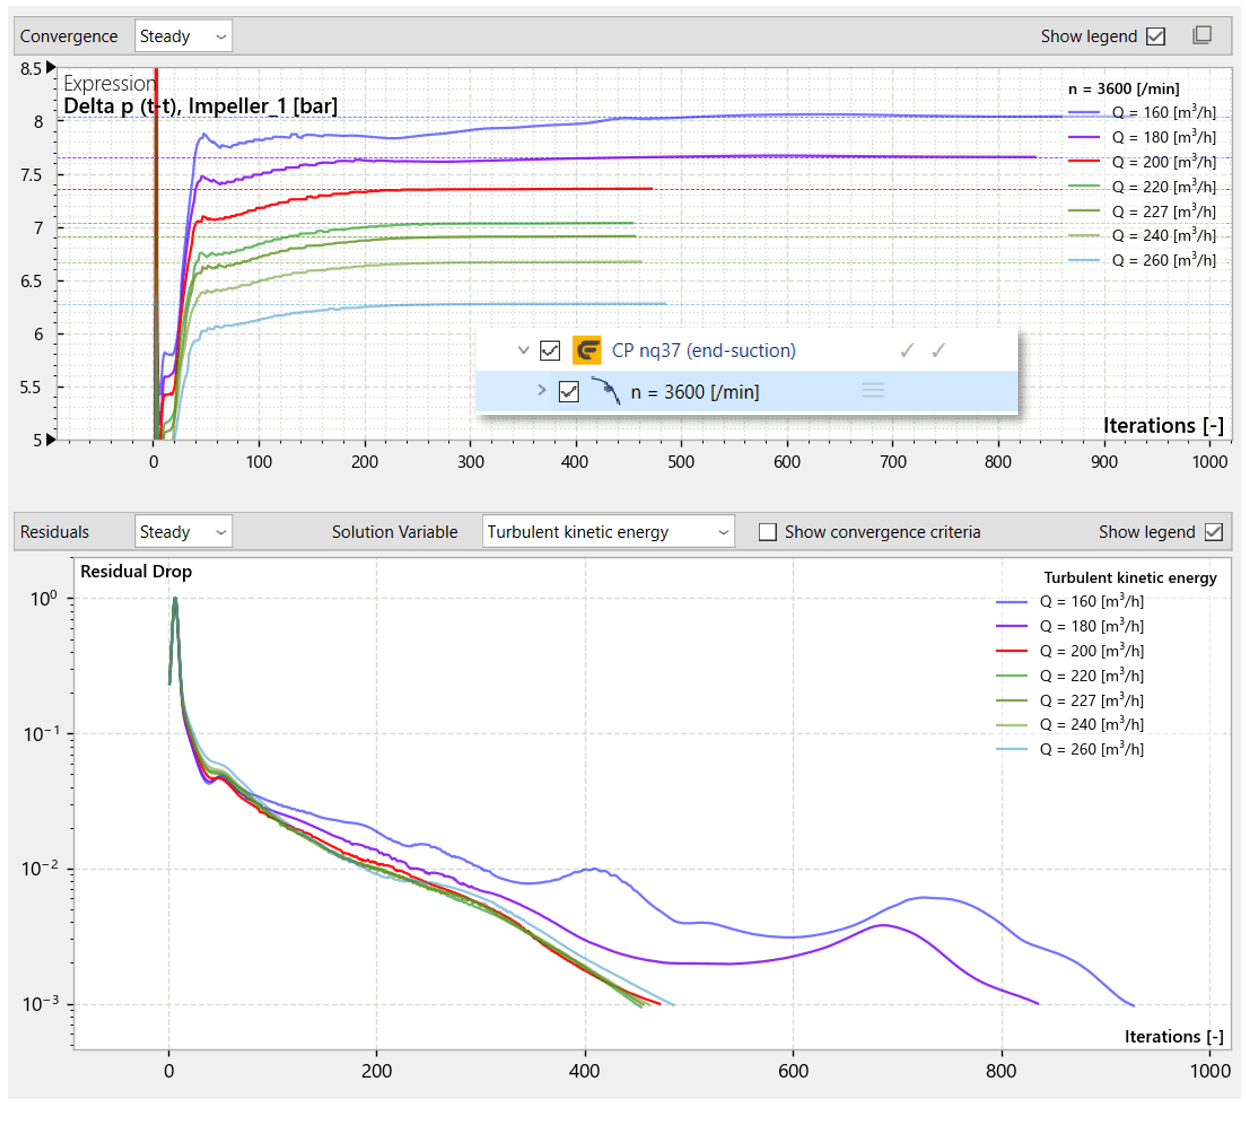Image resolution: width=1246 pixels, height=1131 pixels.
Task: Click the first check mark on CP nq37 row
Action: point(907,350)
